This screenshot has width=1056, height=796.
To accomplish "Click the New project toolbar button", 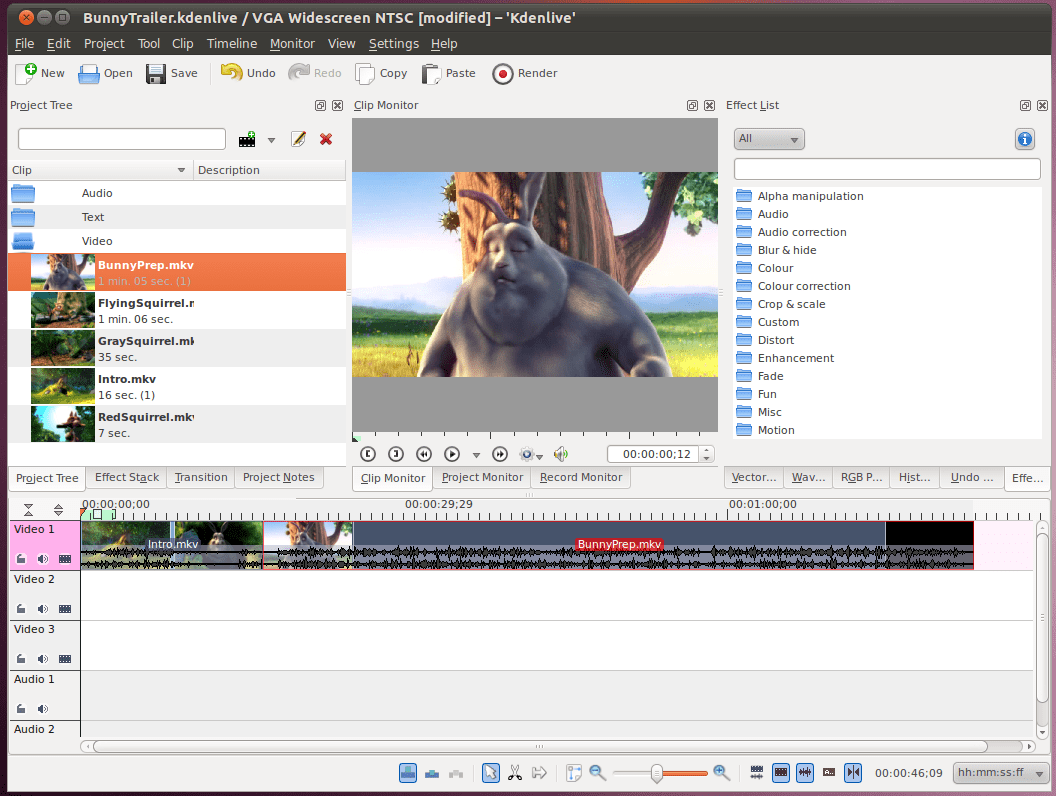I will click(x=40, y=73).
